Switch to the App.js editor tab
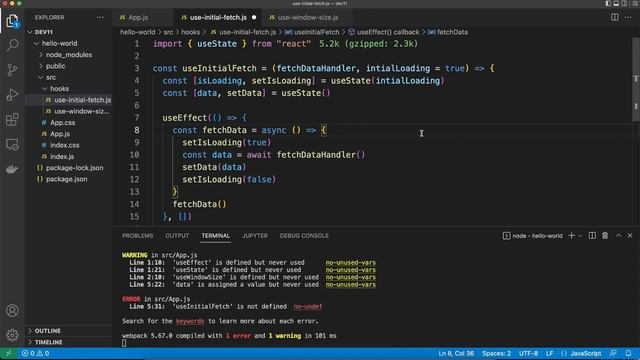The width and height of the screenshot is (640, 360). 138,18
